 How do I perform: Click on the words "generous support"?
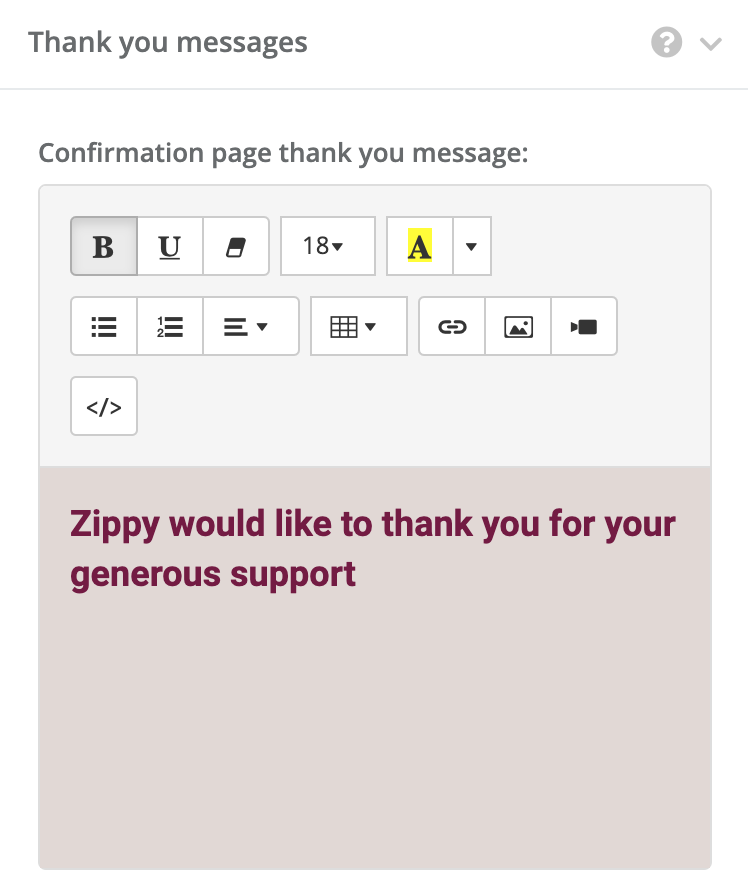[213, 575]
